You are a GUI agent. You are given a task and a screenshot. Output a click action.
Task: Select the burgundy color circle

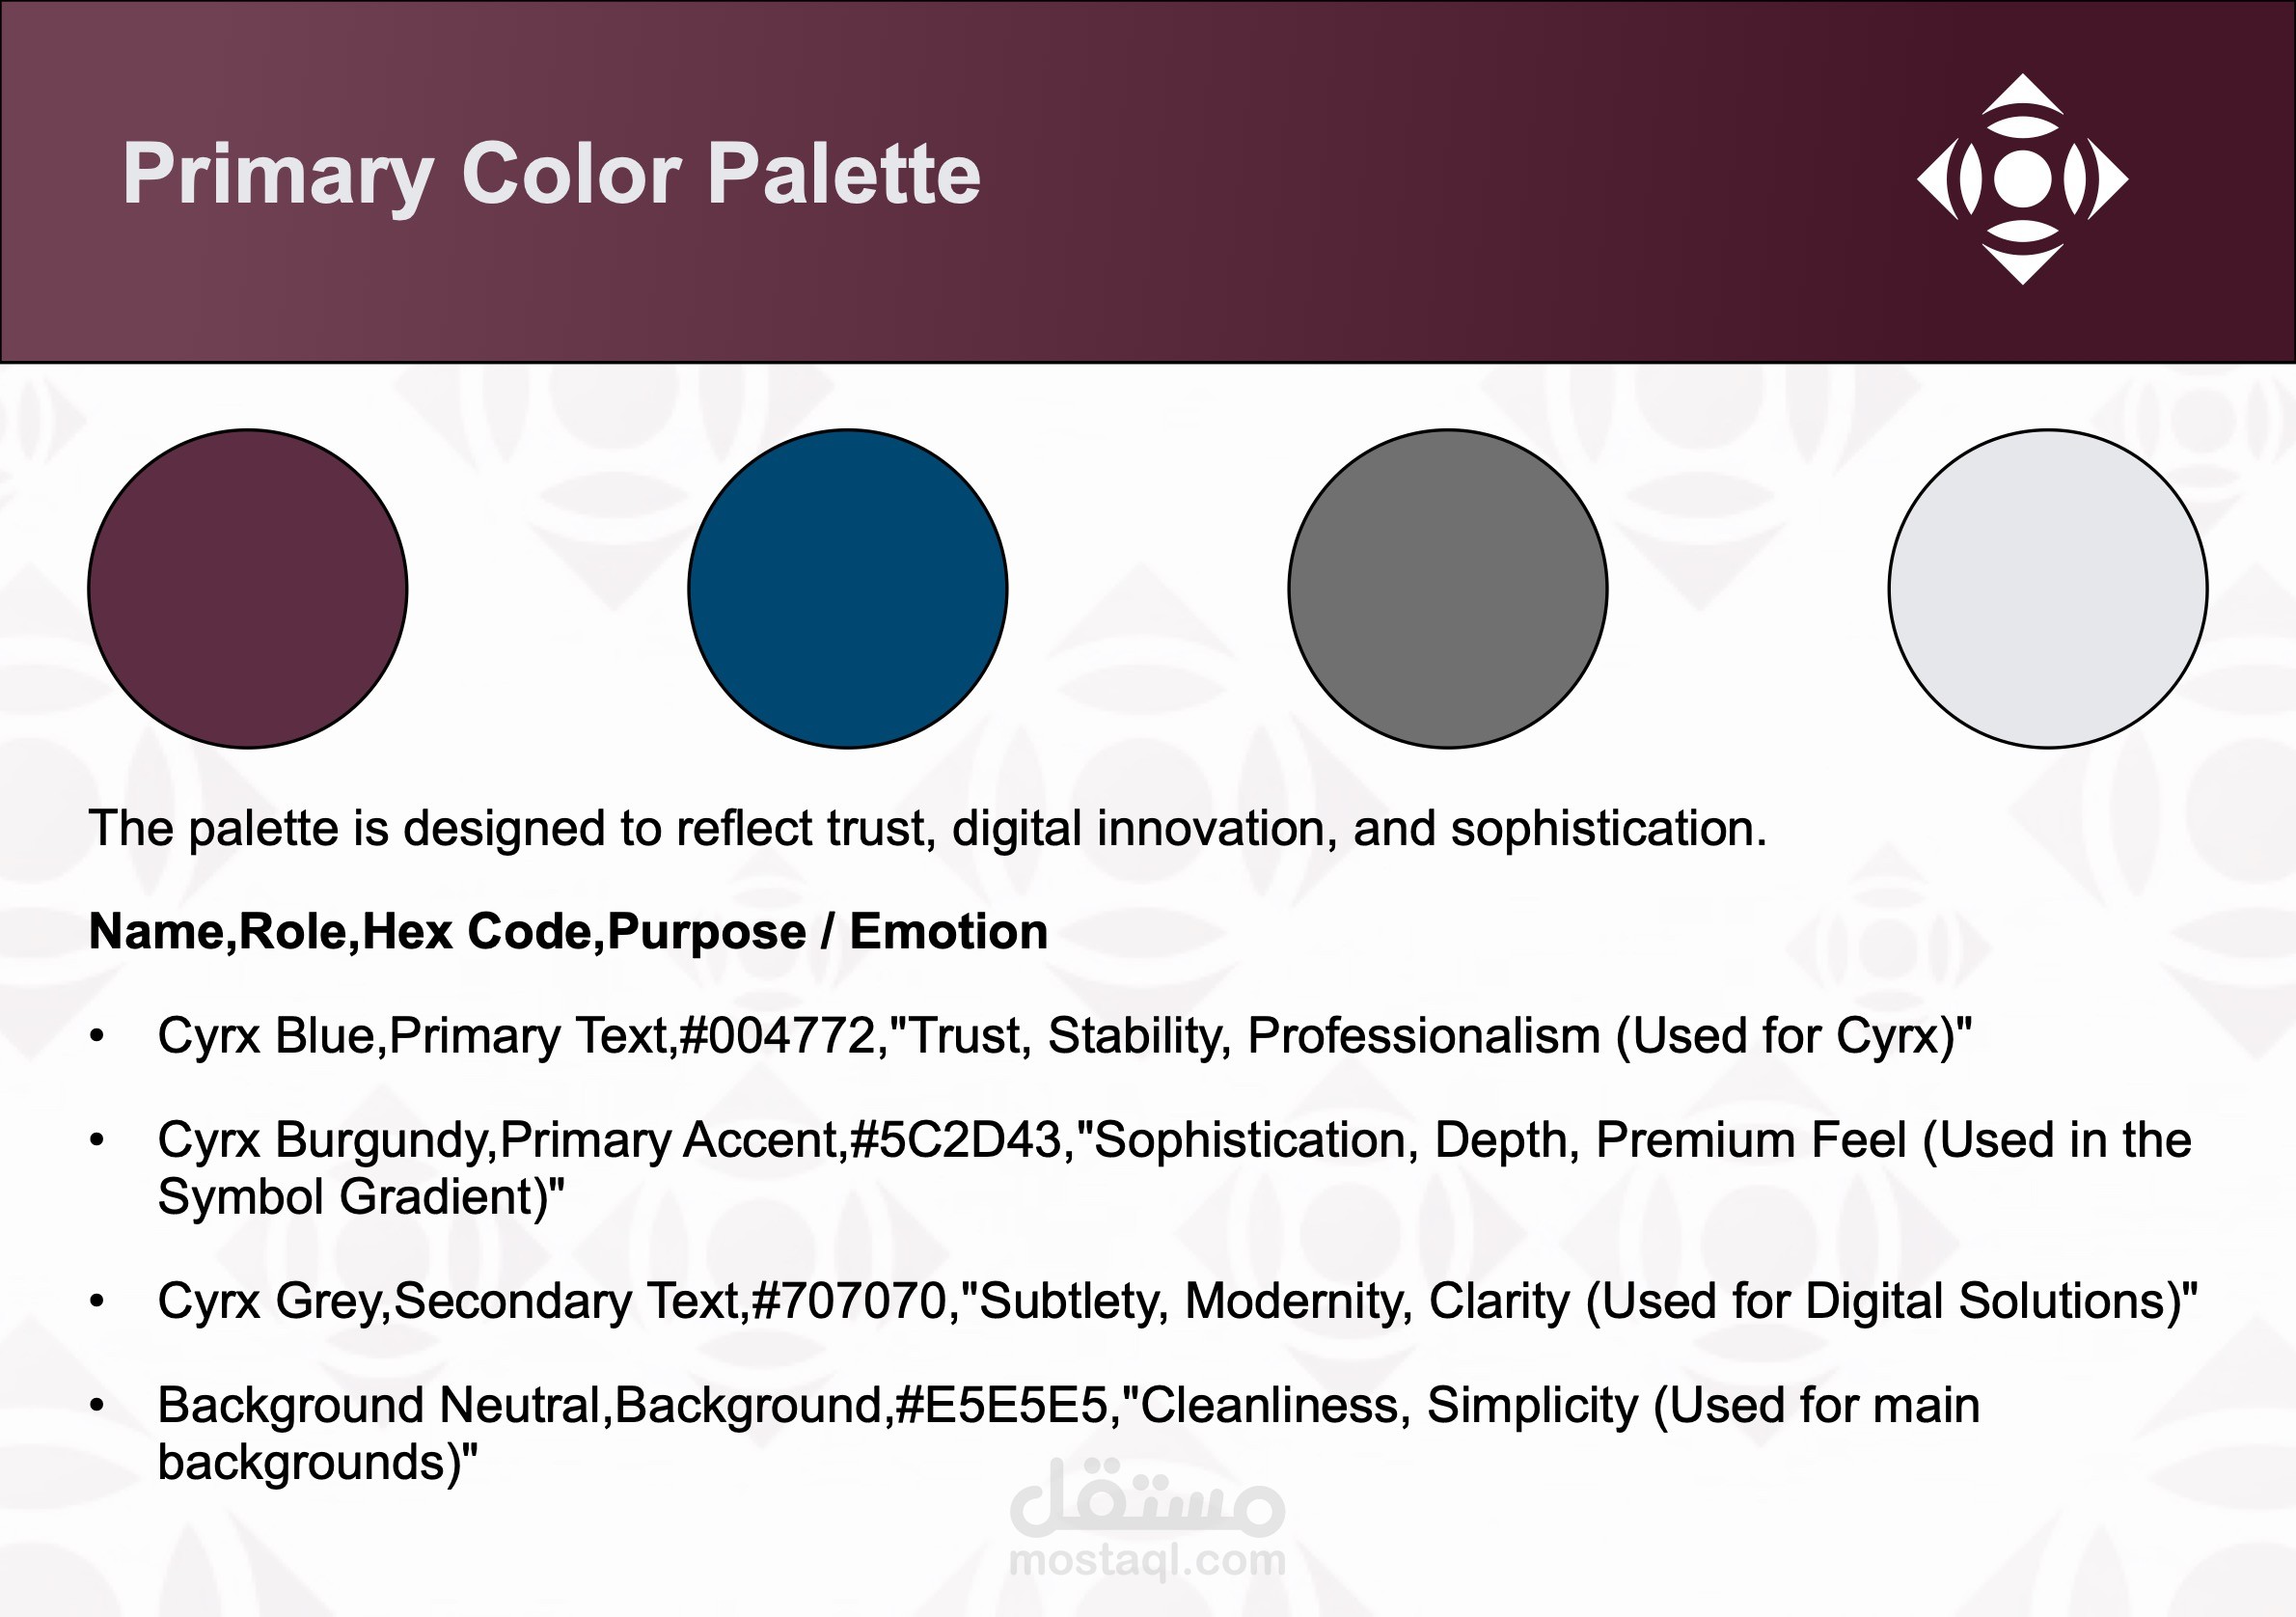248,589
